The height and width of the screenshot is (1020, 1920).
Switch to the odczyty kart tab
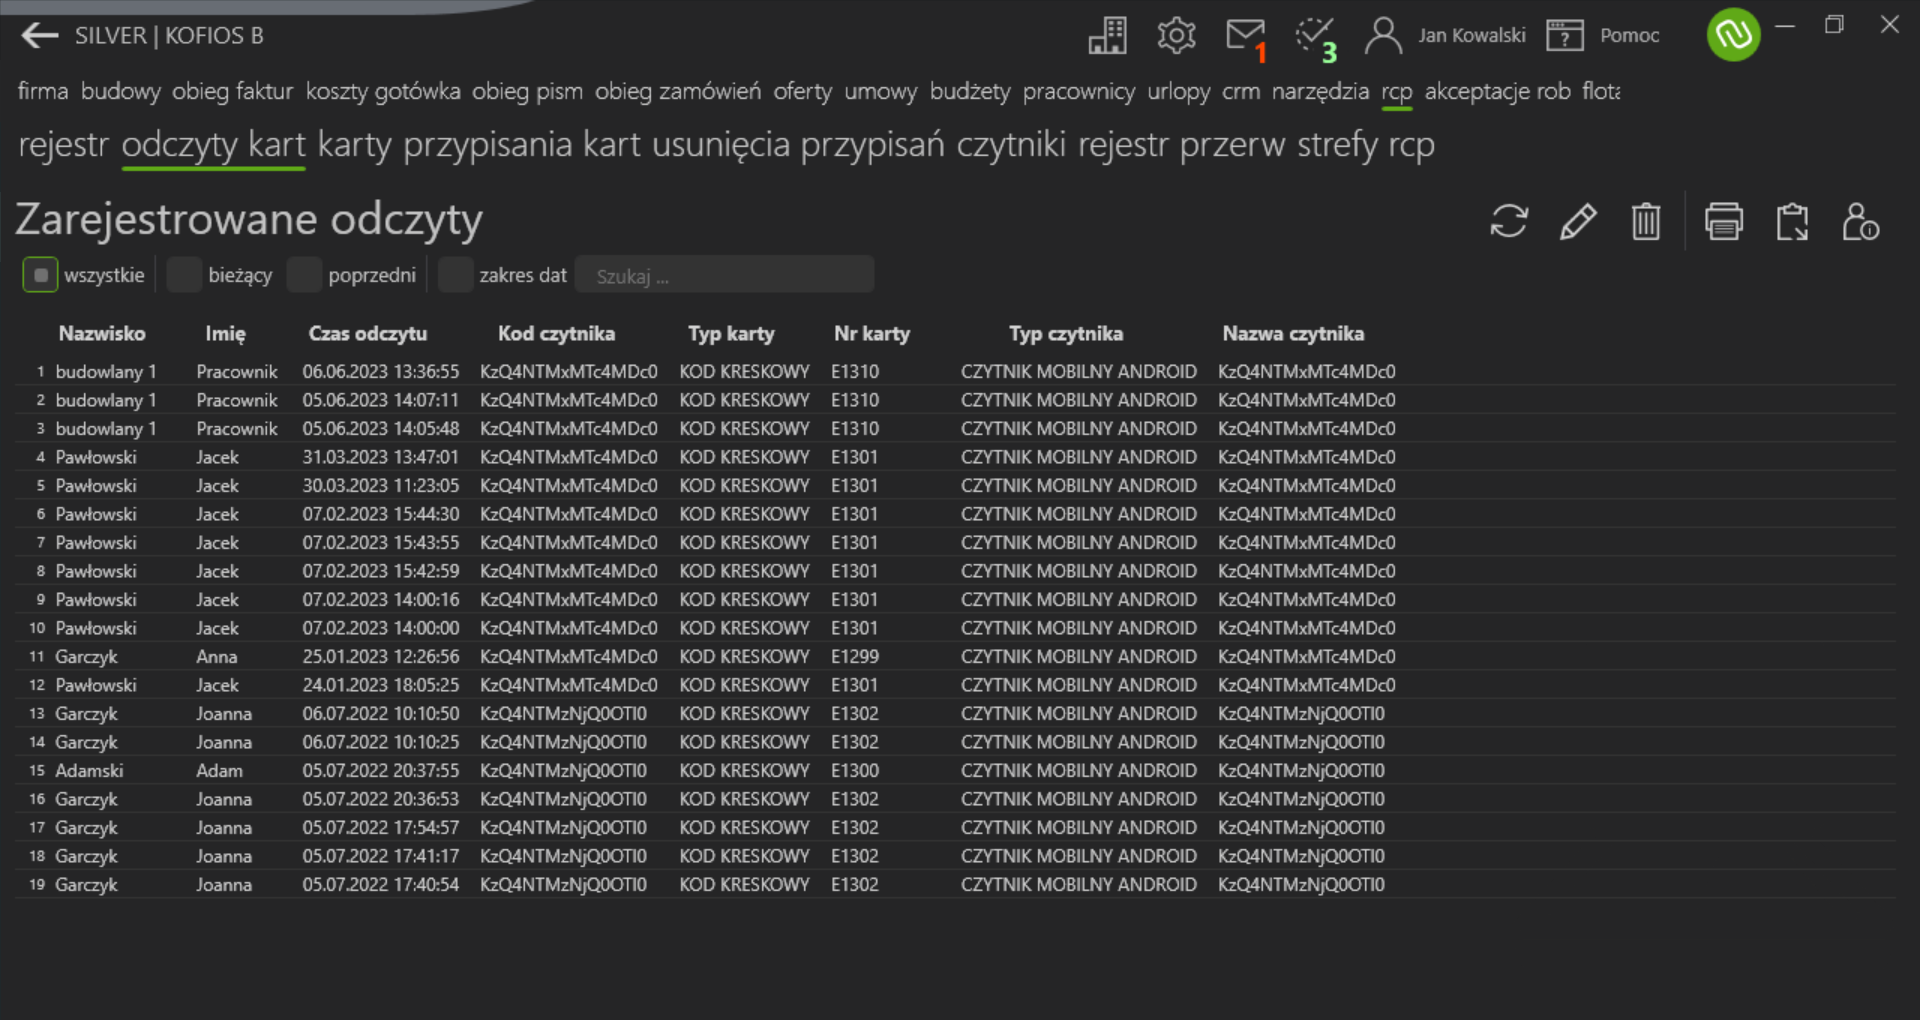click(x=213, y=145)
